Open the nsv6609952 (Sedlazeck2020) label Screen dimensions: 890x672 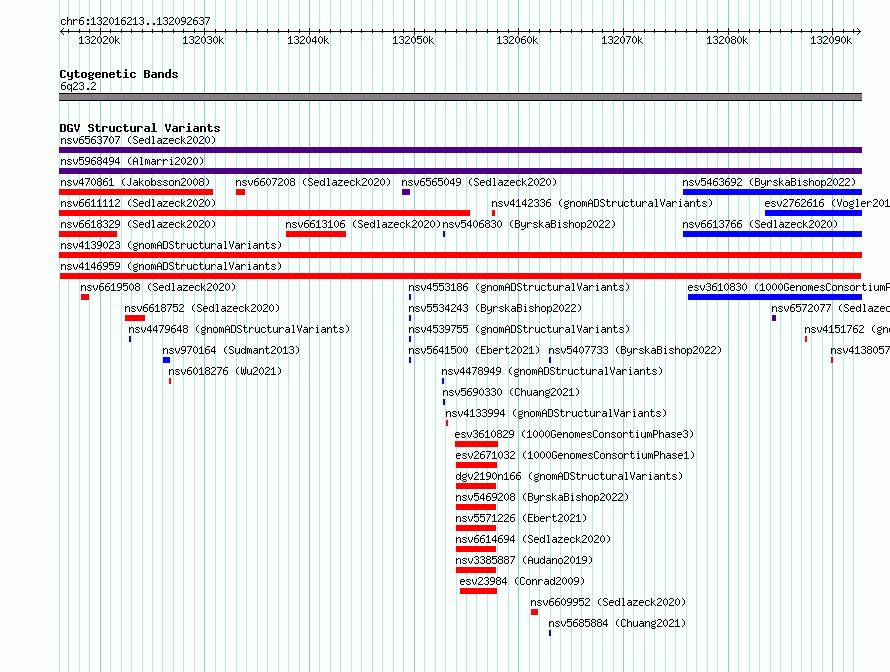tap(608, 602)
